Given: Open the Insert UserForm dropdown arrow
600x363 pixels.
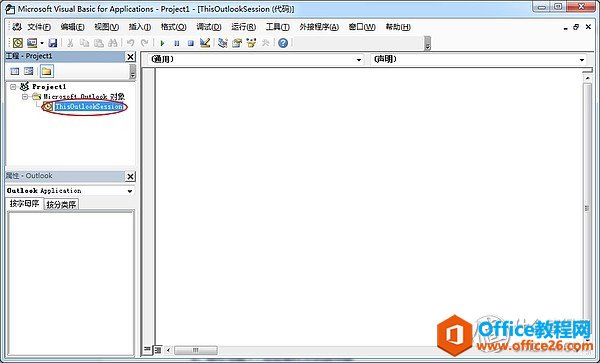Looking at the screenshot, I should 42,43.
